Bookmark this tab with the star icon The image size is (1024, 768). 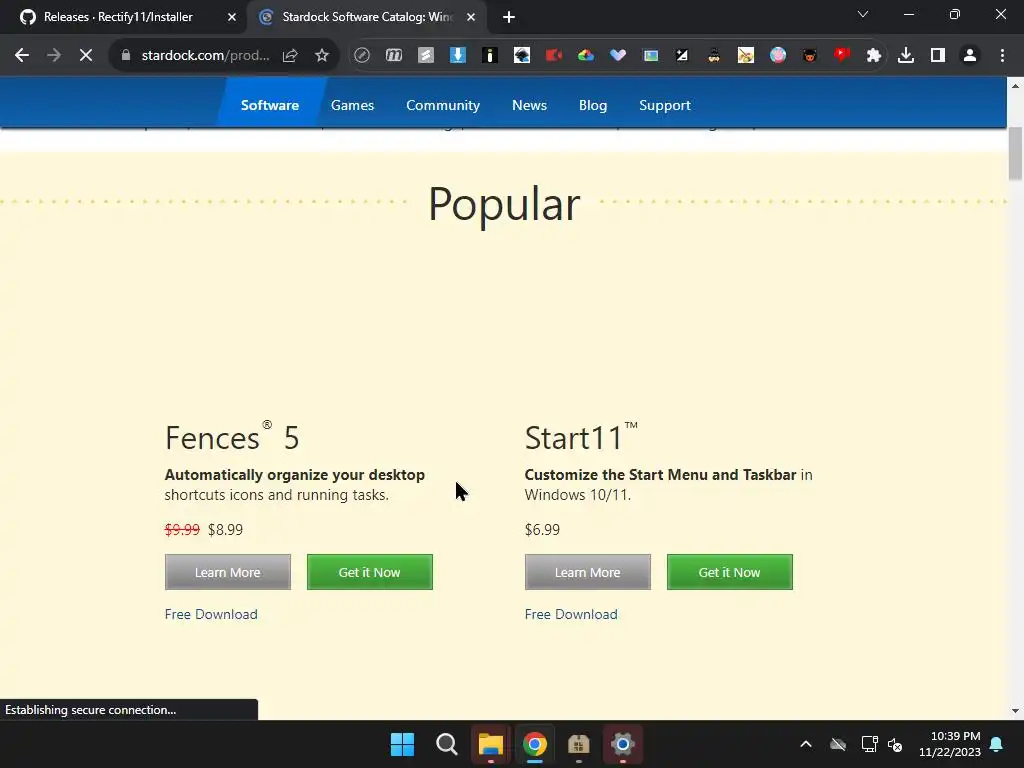point(322,56)
